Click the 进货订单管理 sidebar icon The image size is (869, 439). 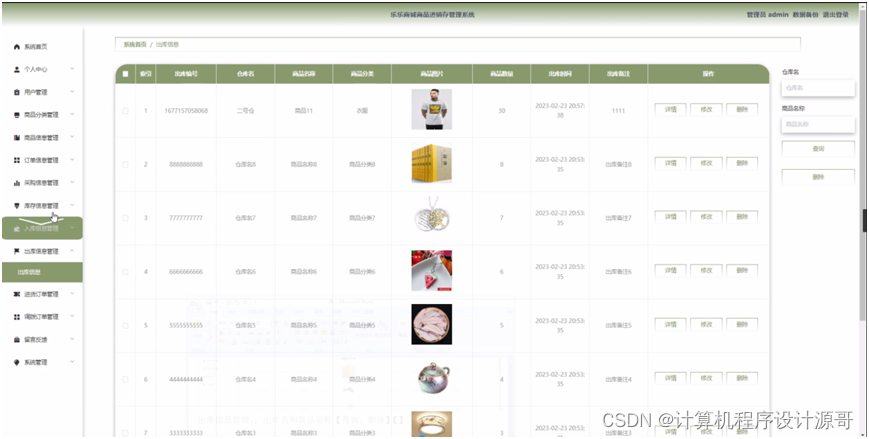[x=17, y=294]
